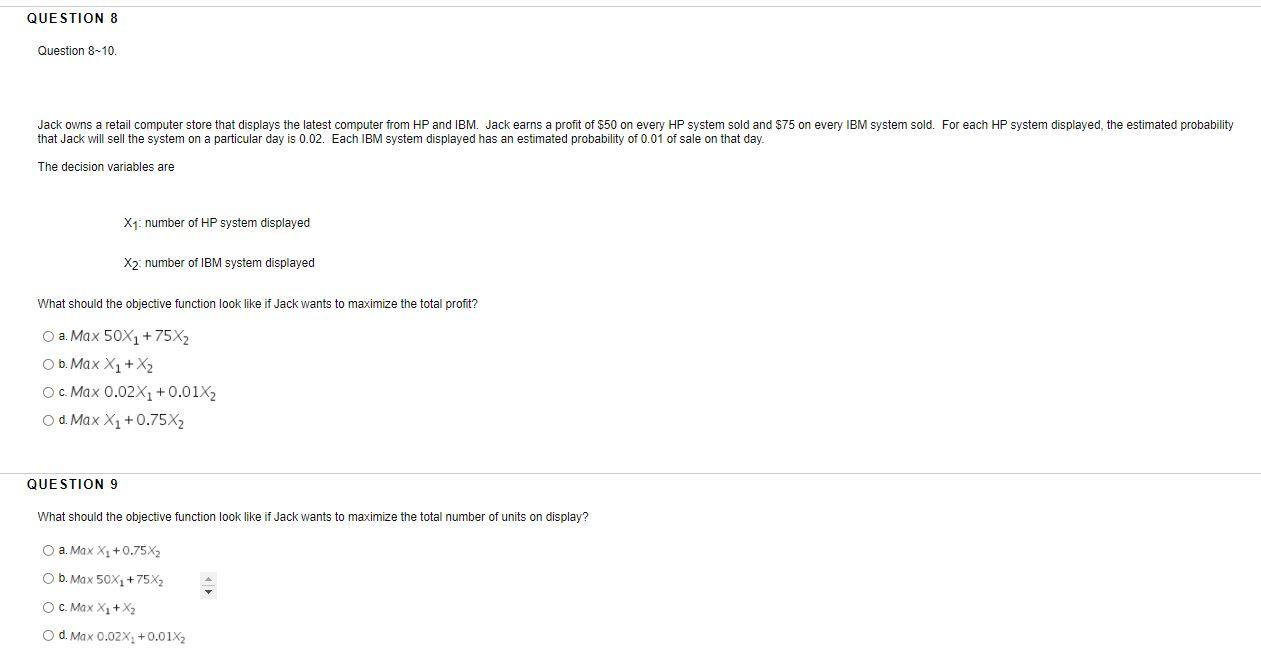Click the down arrow of the small spinner
The width and height of the screenshot is (1261, 667).
click(207, 589)
